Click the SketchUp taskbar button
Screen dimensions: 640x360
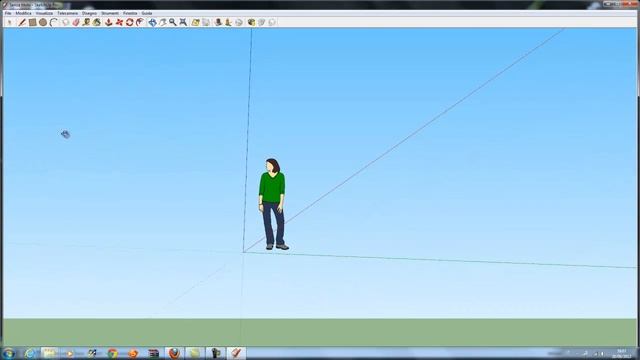coord(236,353)
